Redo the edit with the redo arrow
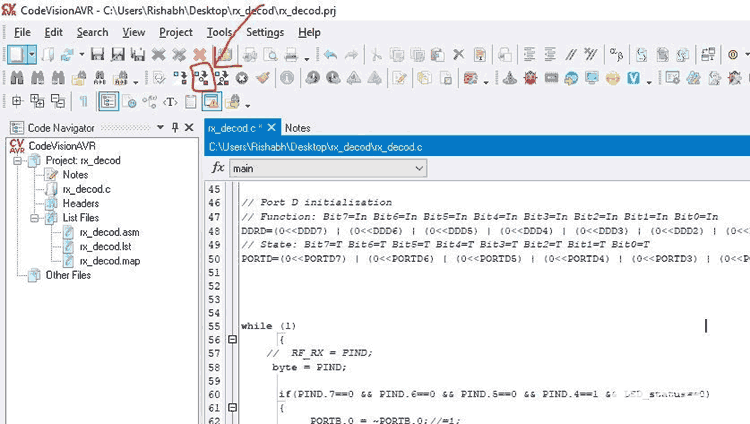 351,55
